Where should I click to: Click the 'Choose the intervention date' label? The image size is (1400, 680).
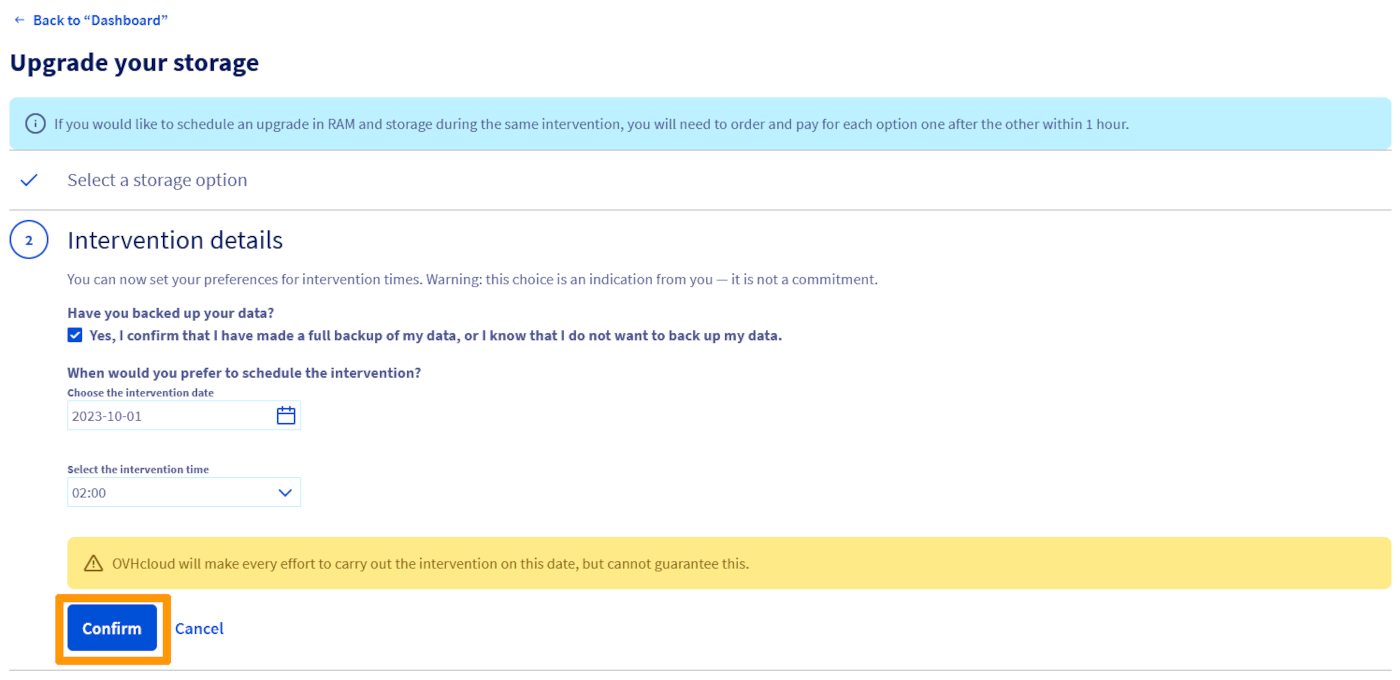point(140,393)
